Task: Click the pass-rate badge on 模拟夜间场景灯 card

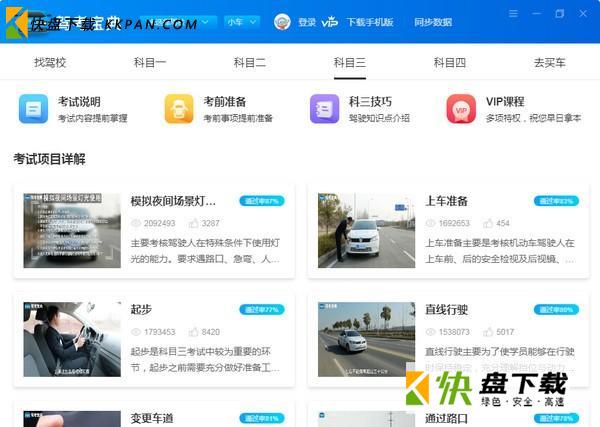Action: 262,201
